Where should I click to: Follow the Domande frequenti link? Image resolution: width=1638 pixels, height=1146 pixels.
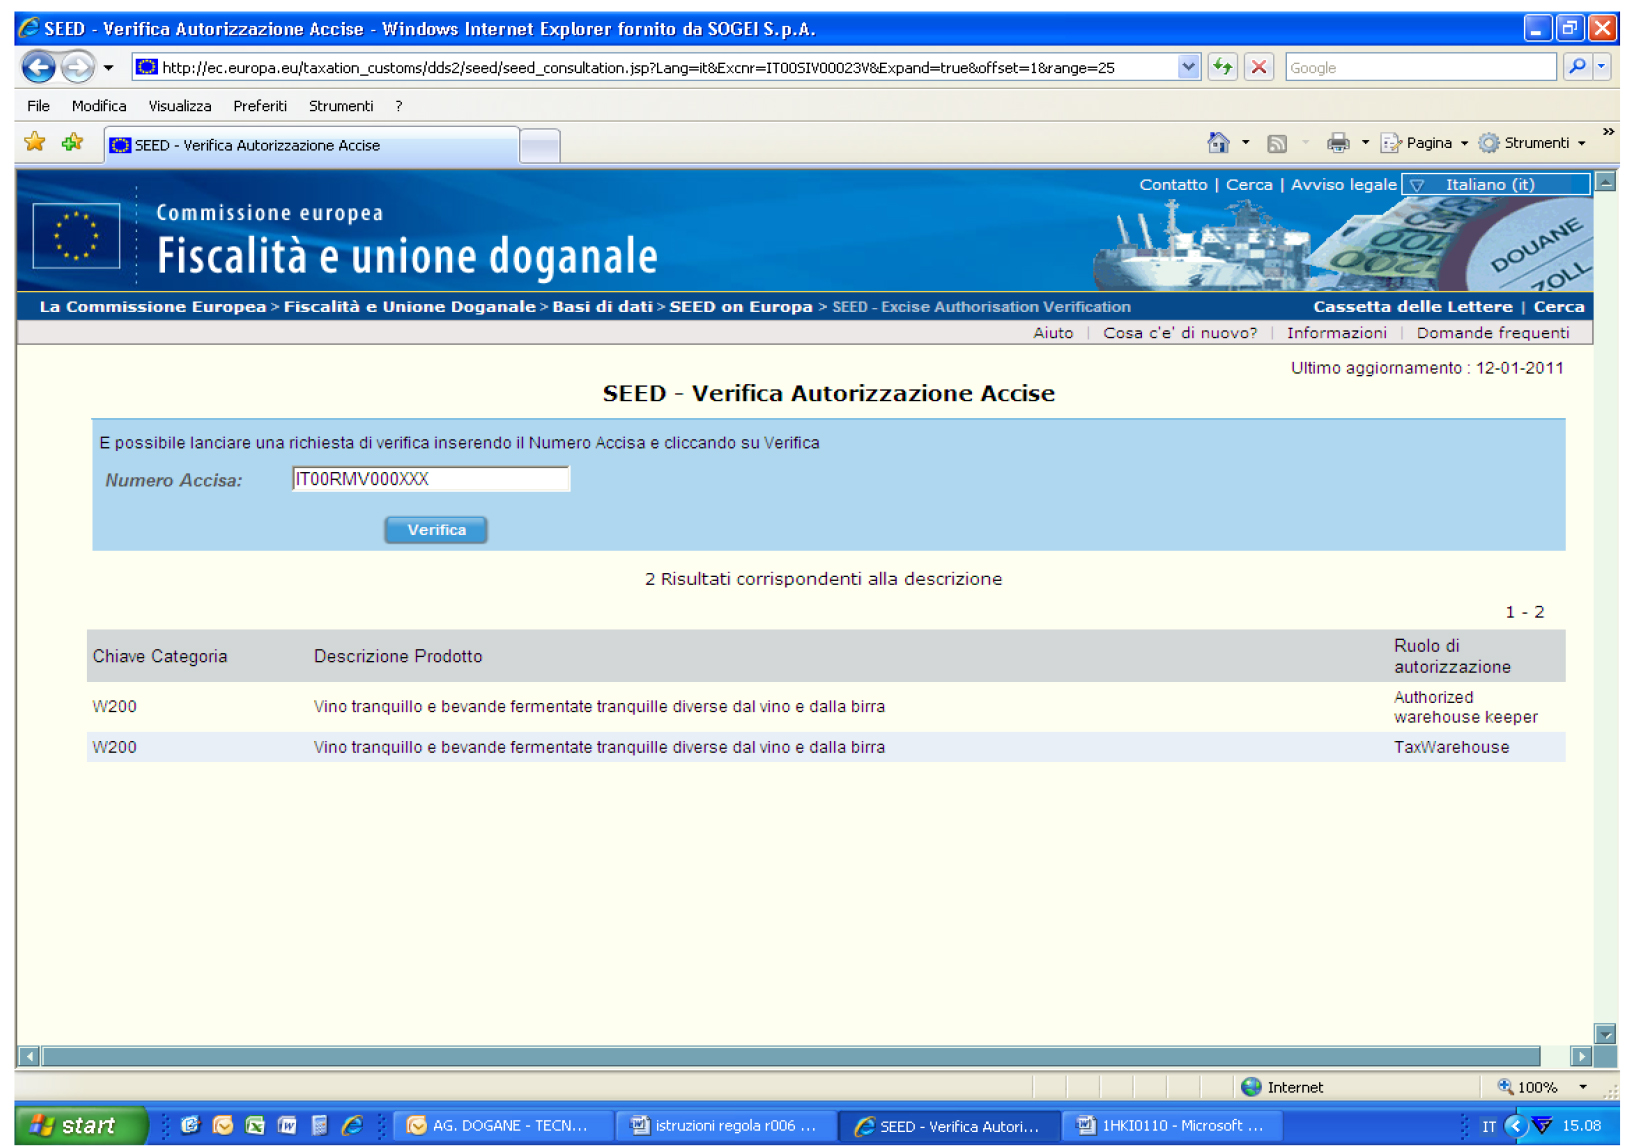1492,333
